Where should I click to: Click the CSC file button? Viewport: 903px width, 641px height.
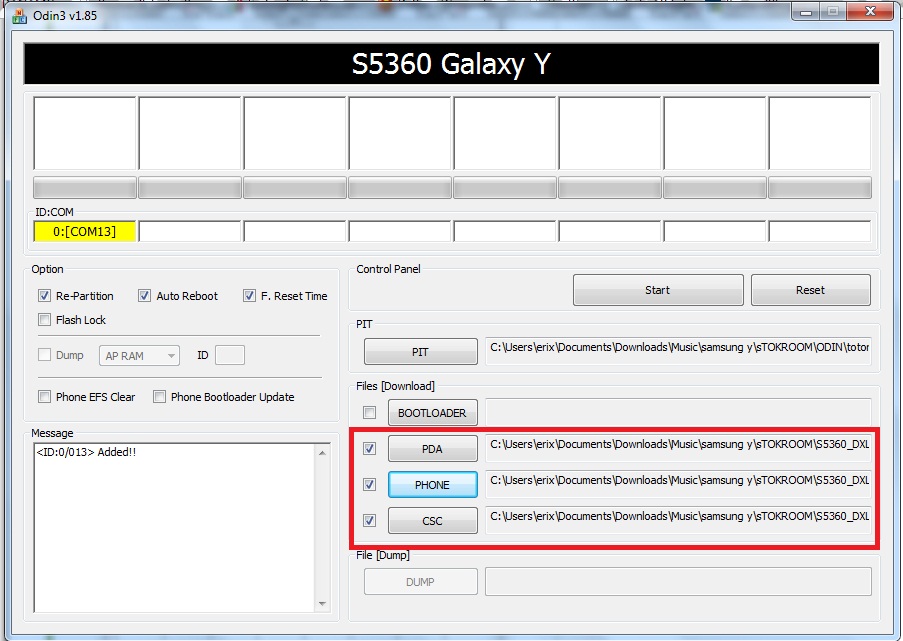(x=432, y=521)
